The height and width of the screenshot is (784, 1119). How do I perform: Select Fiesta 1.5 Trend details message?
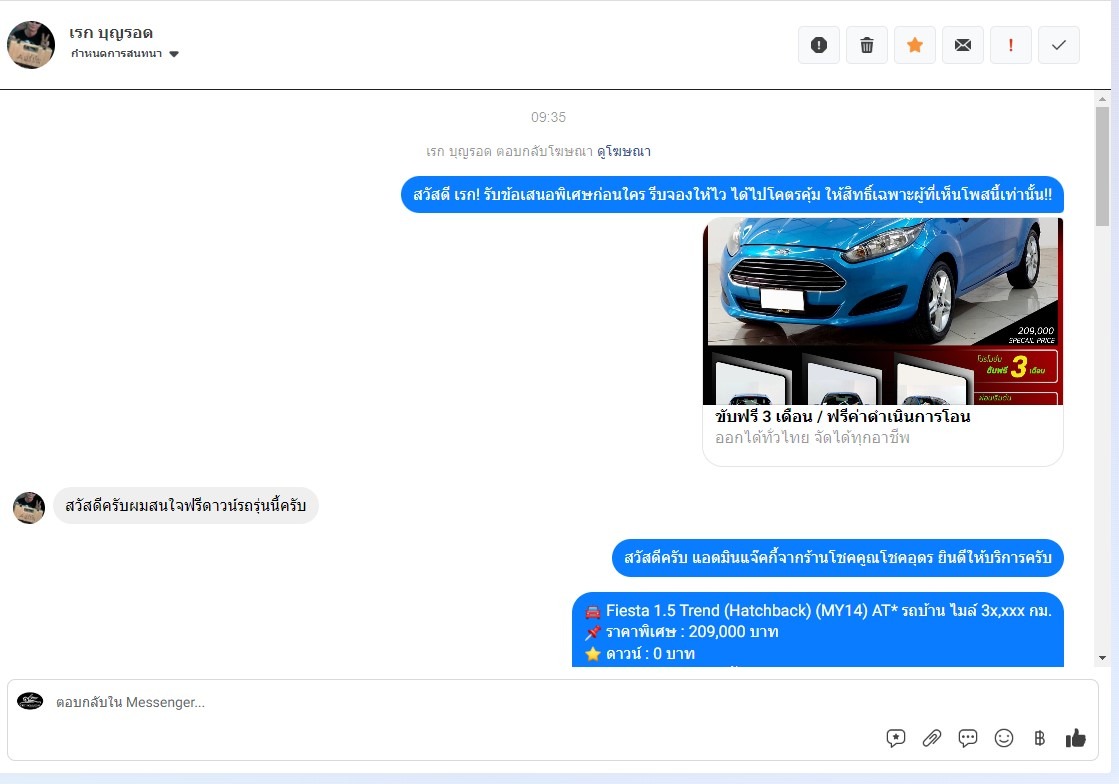(x=818, y=630)
